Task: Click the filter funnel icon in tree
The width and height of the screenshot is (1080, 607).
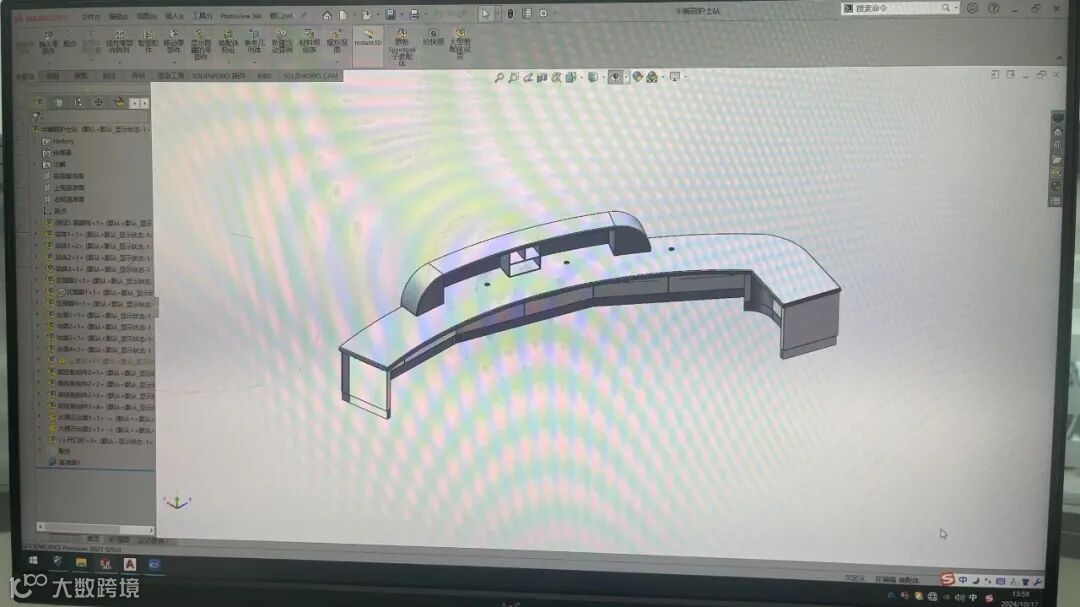Action: pos(36,116)
